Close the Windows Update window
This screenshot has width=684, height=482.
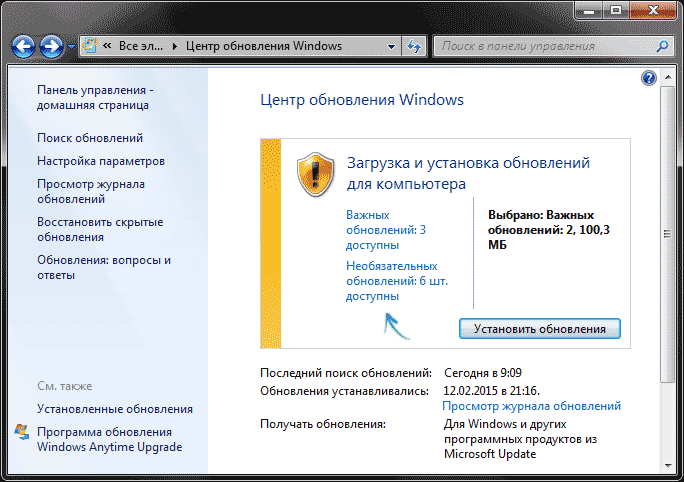(x=653, y=10)
